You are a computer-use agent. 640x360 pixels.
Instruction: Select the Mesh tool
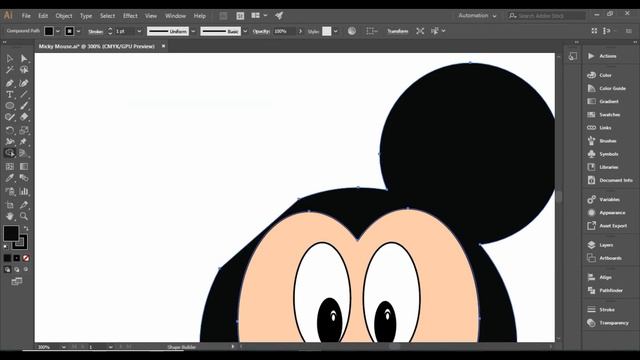(x=10, y=167)
